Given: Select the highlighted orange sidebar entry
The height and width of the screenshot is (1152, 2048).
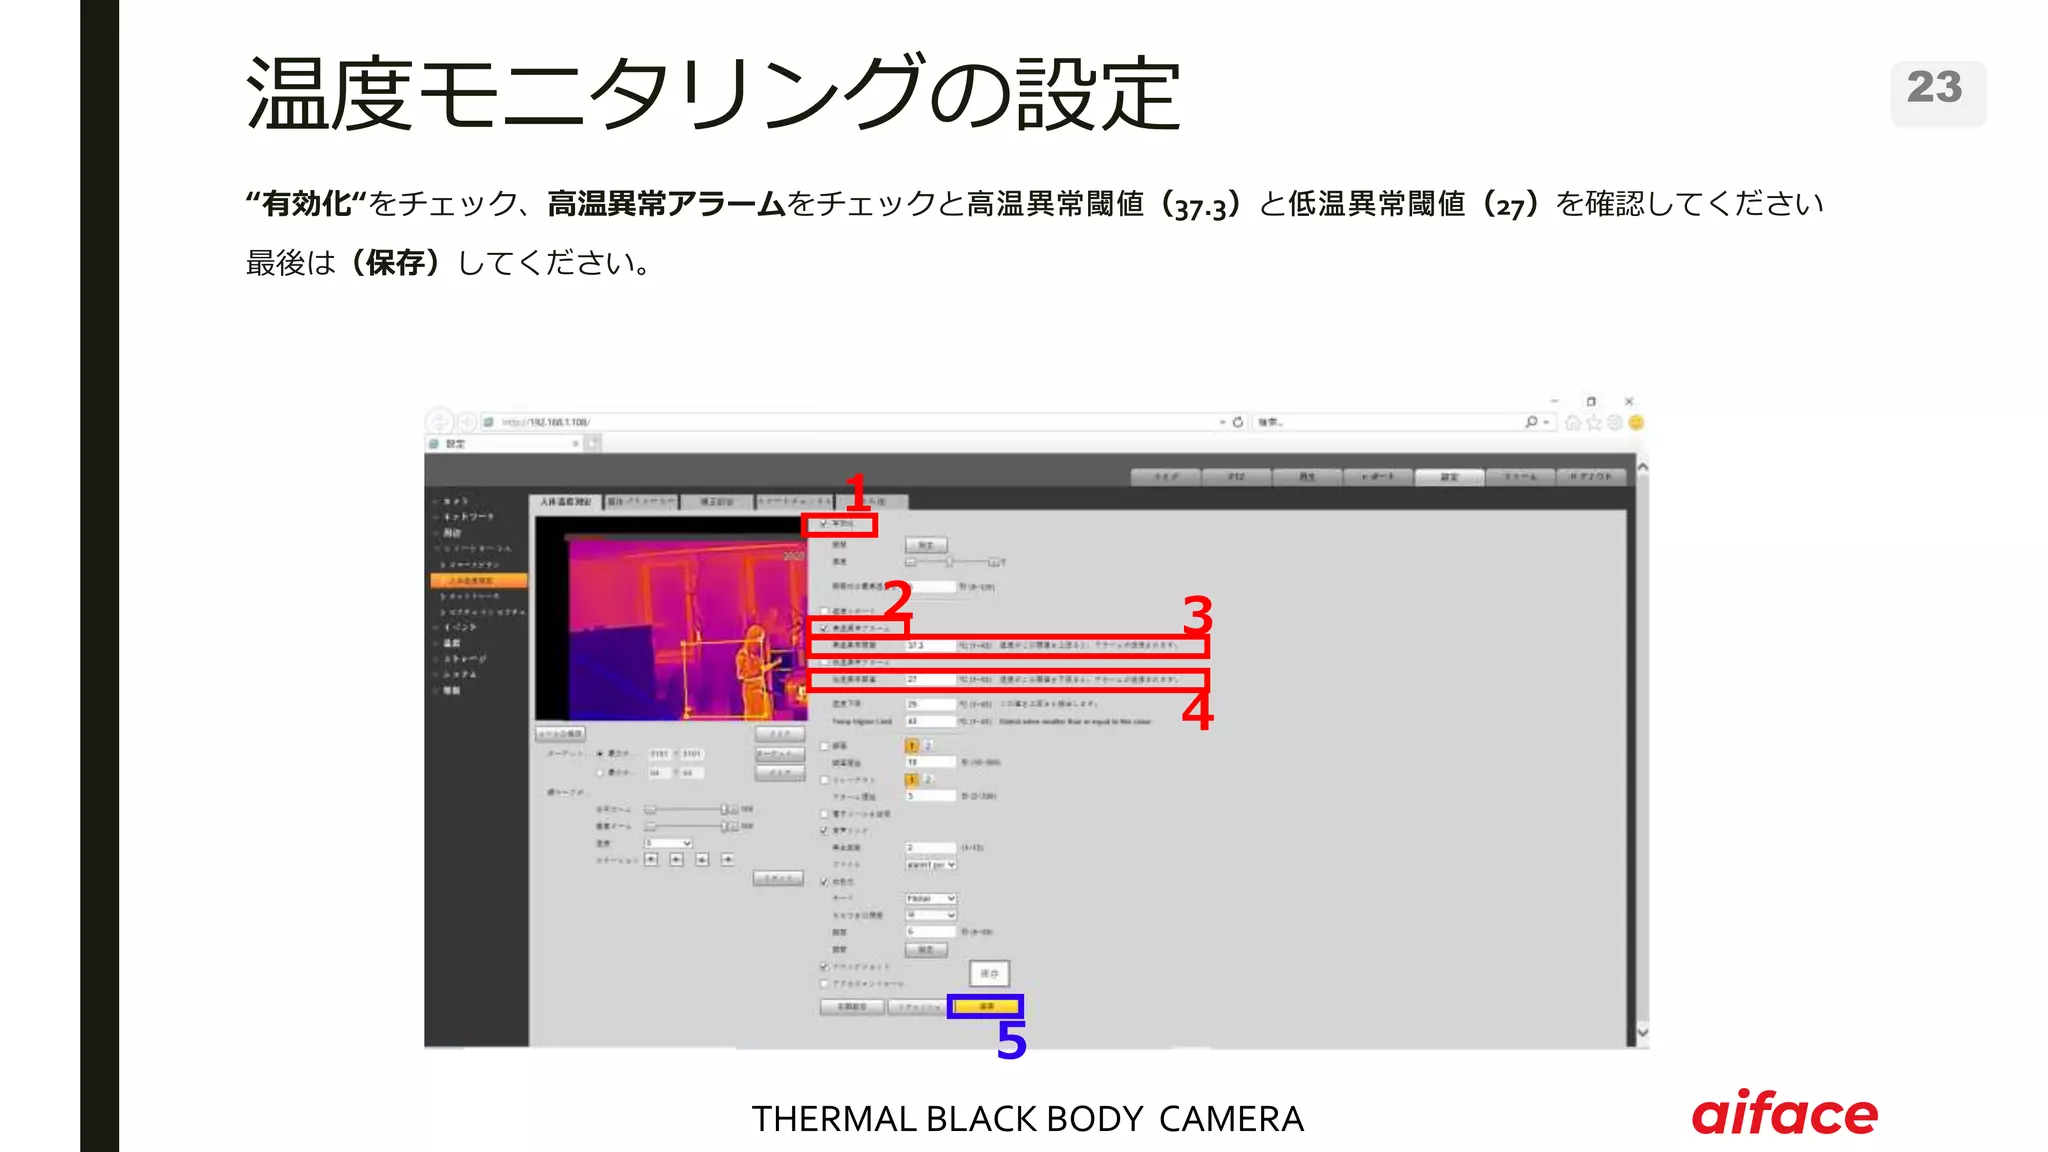Looking at the screenshot, I should tap(479, 580).
